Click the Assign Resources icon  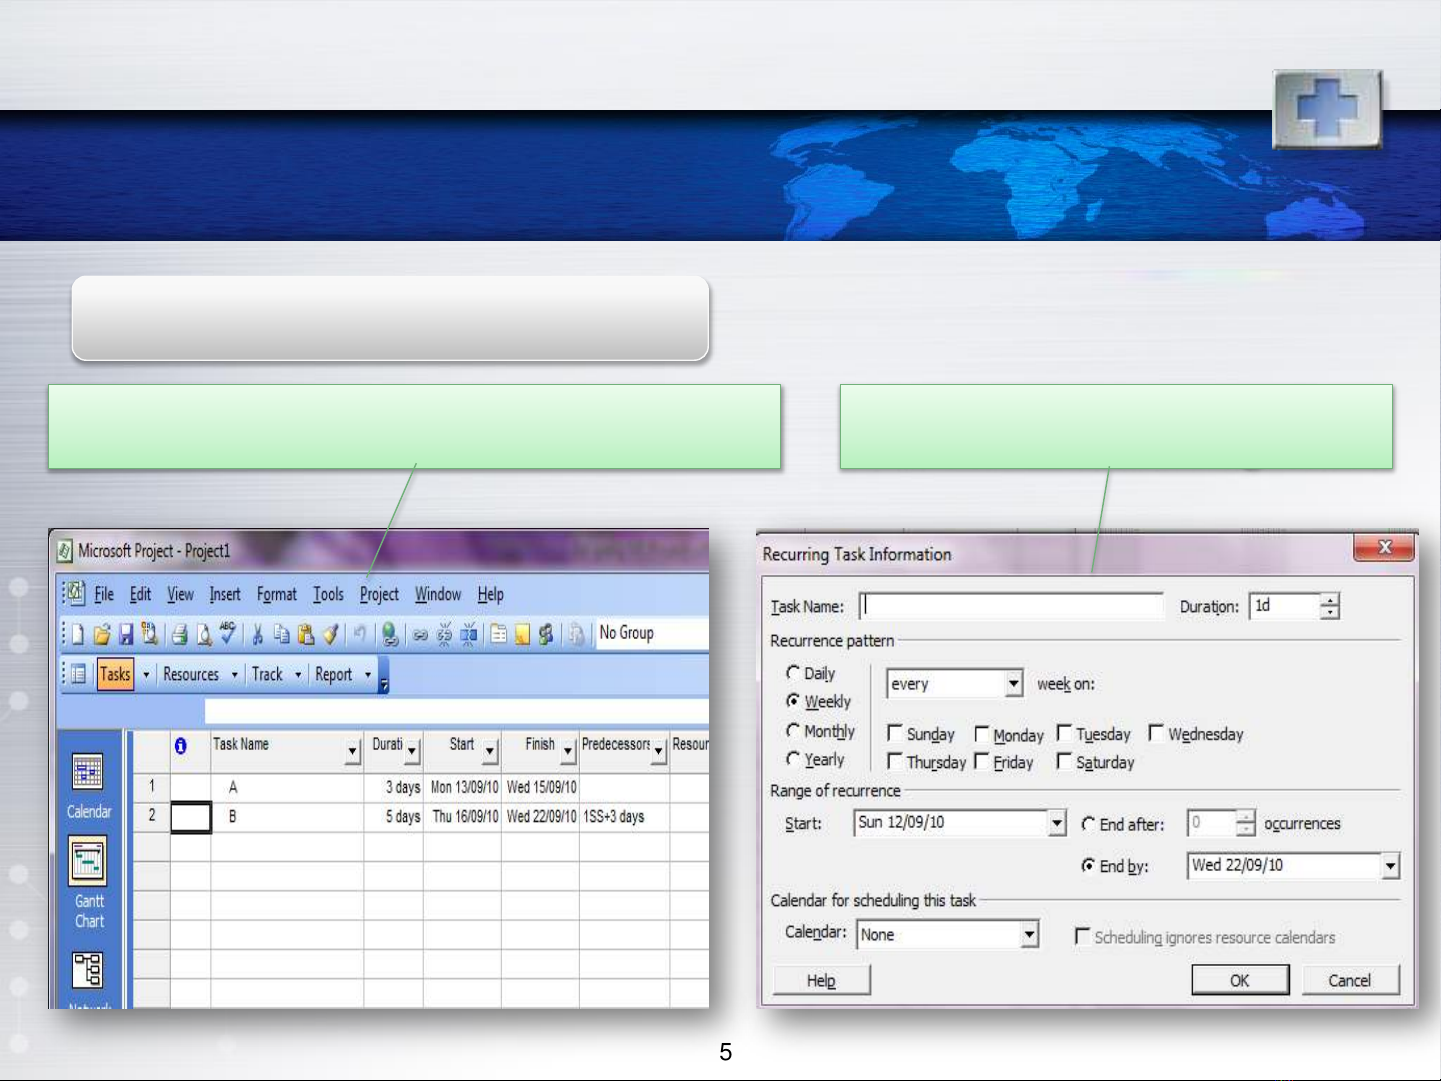click(x=546, y=634)
